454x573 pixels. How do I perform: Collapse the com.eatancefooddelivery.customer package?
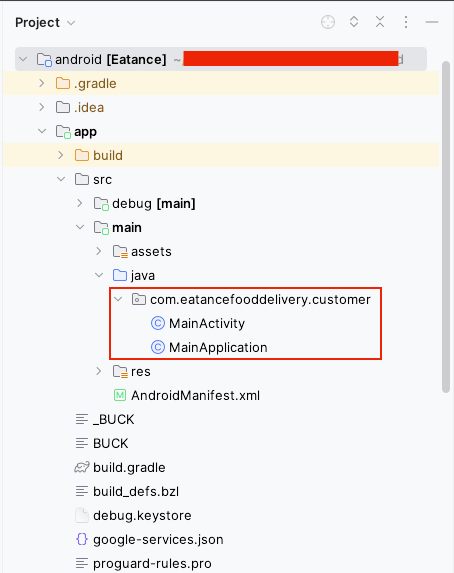click(118, 300)
